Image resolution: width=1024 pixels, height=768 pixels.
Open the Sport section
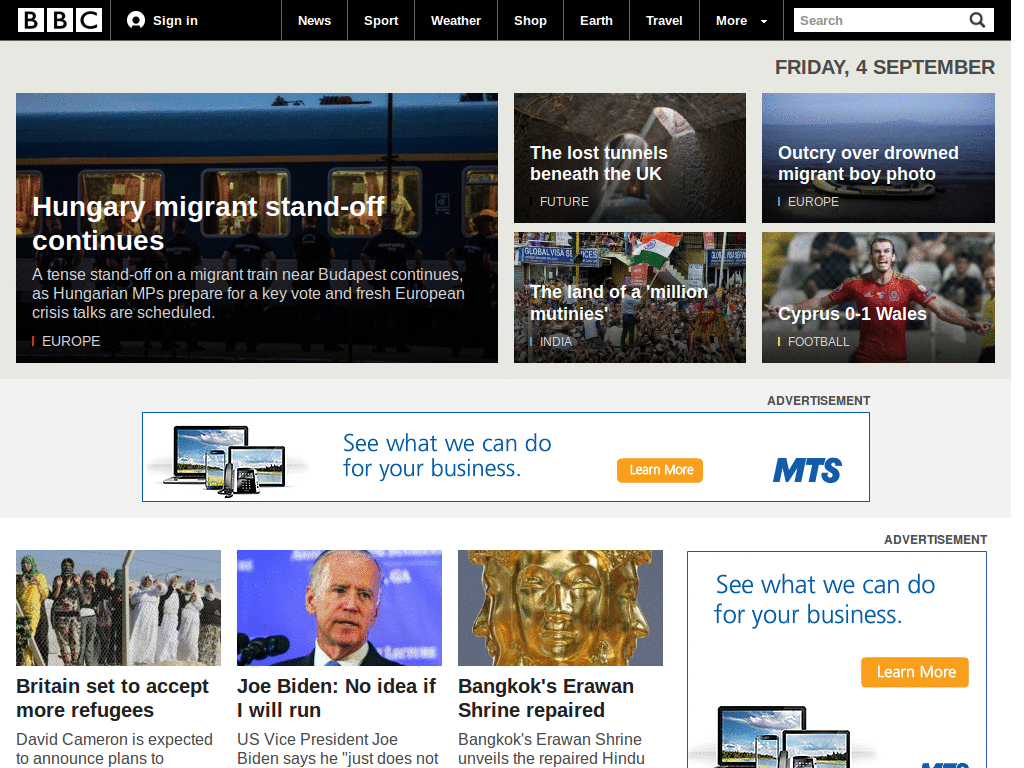pos(381,20)
